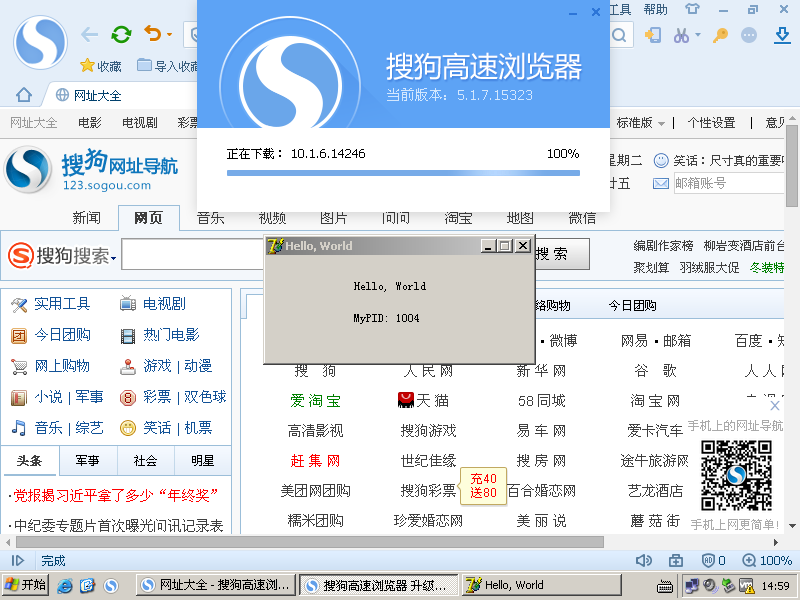This screenshot has width=800, height=600.
Task: Expand the 搜狗搜索 engine dropdown
Action: [113, 258]
